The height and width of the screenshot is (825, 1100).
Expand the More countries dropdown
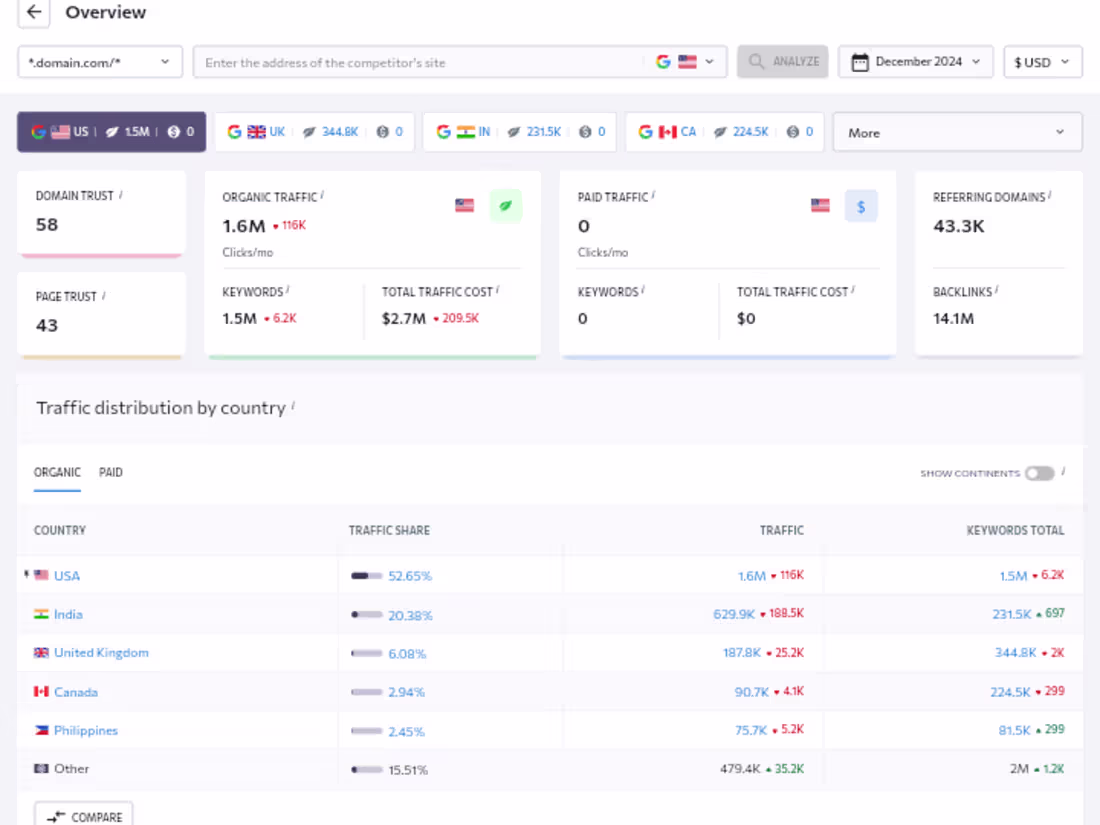(957, 132)
